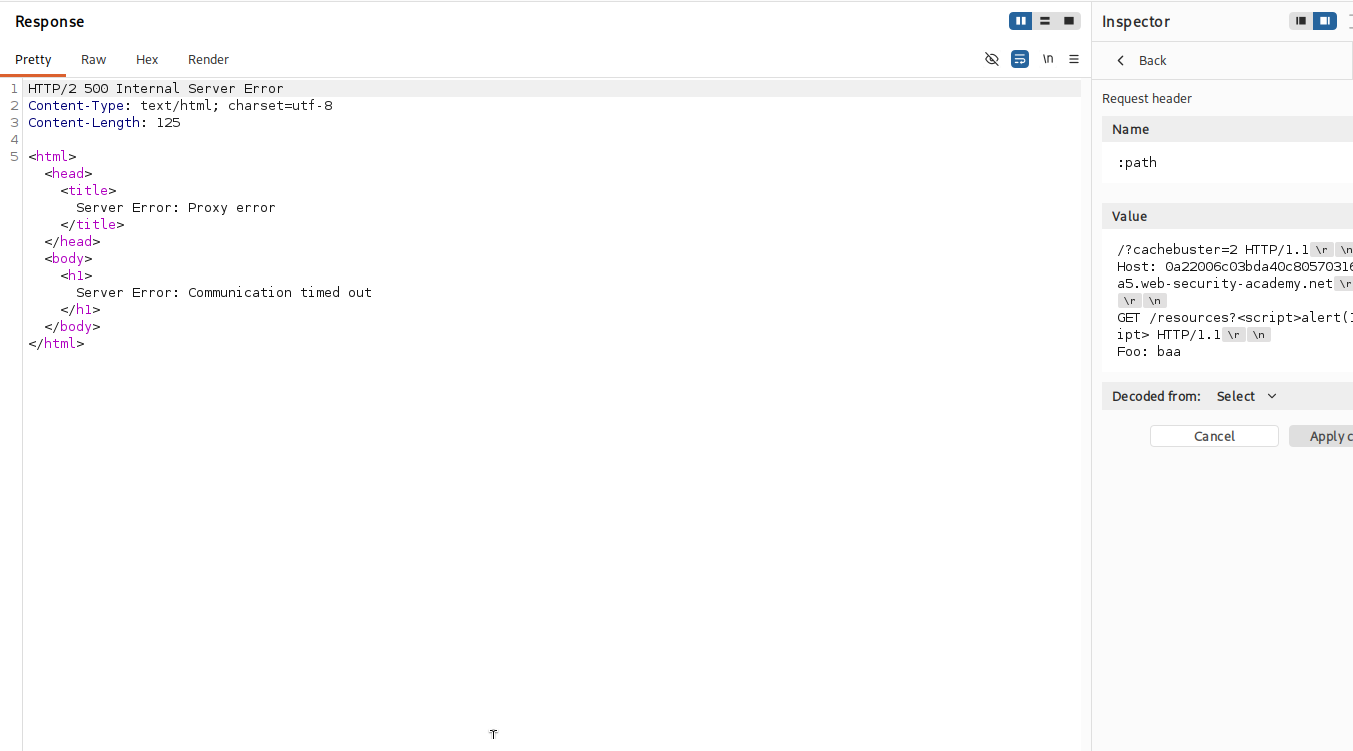This screenshot has height=751, width=1353.
Task: Click line number 5 in the gutter
Action: 14,156
